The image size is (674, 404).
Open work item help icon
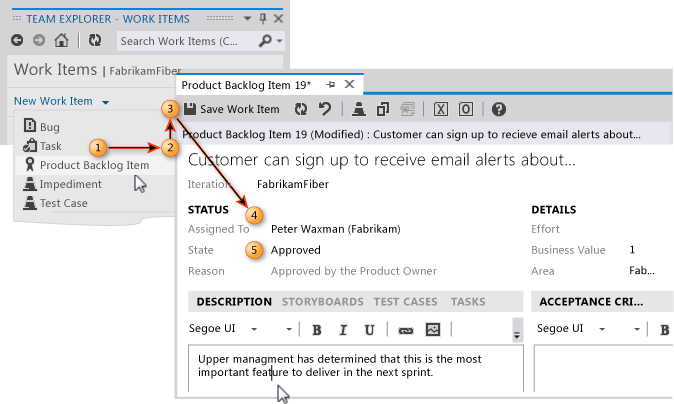tap(499, 109)
